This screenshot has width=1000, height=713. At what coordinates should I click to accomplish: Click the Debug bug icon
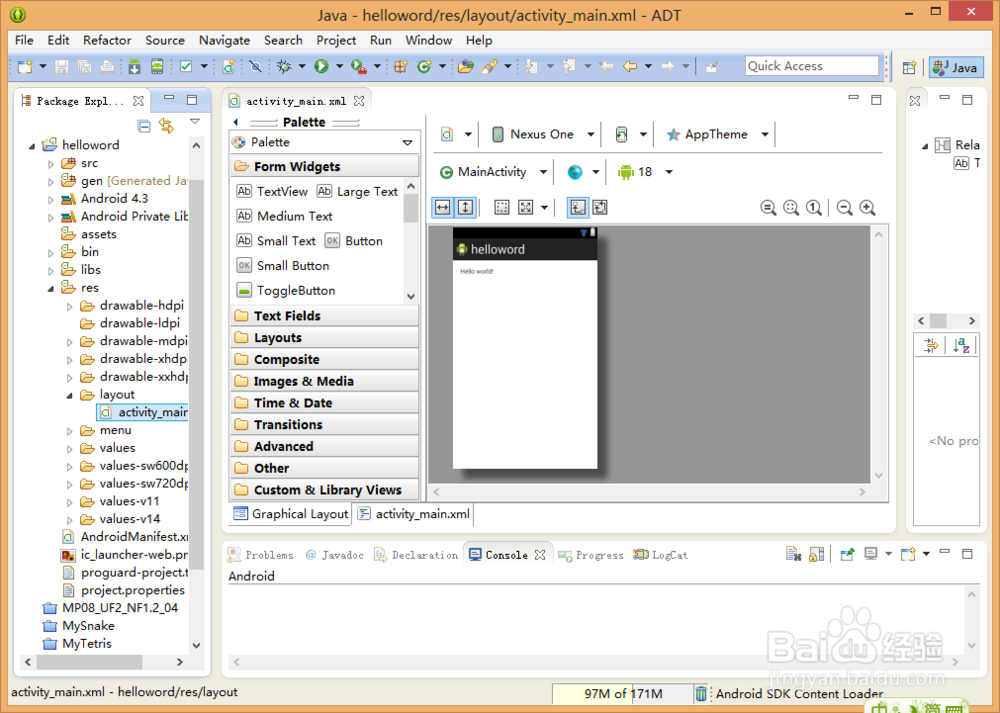[284, 66]
